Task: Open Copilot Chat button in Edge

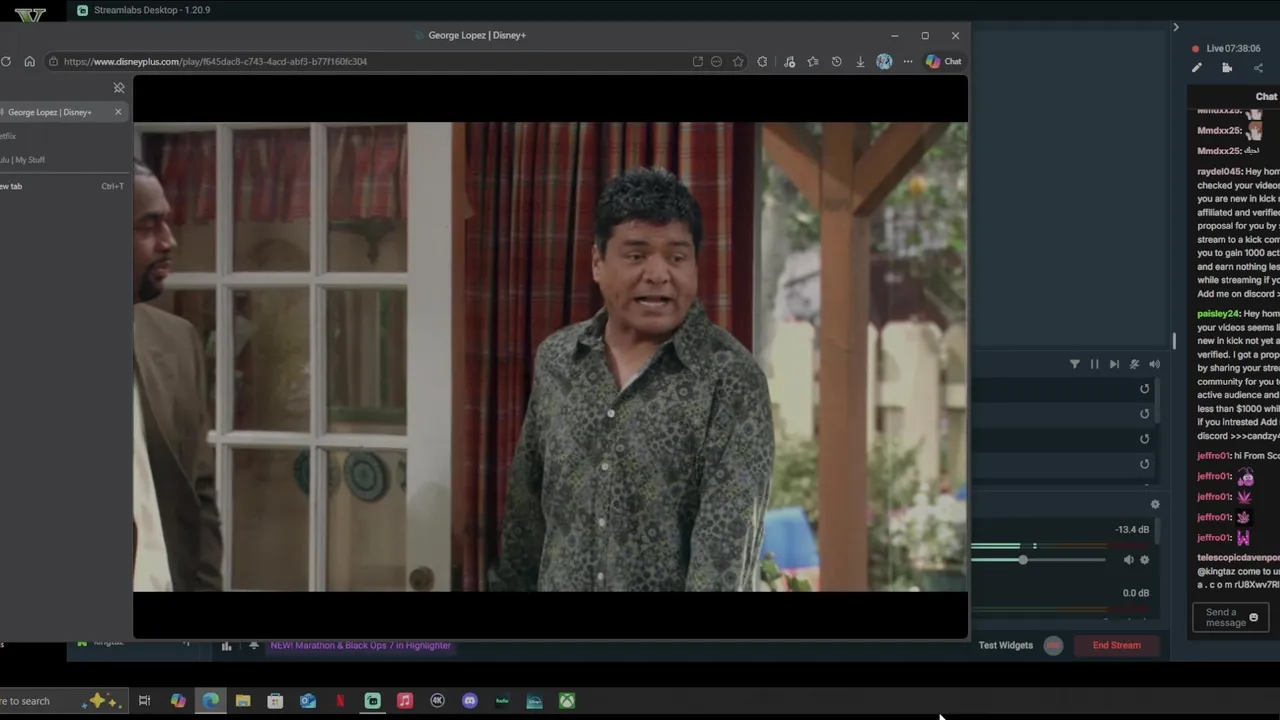Action: point(943,62)
